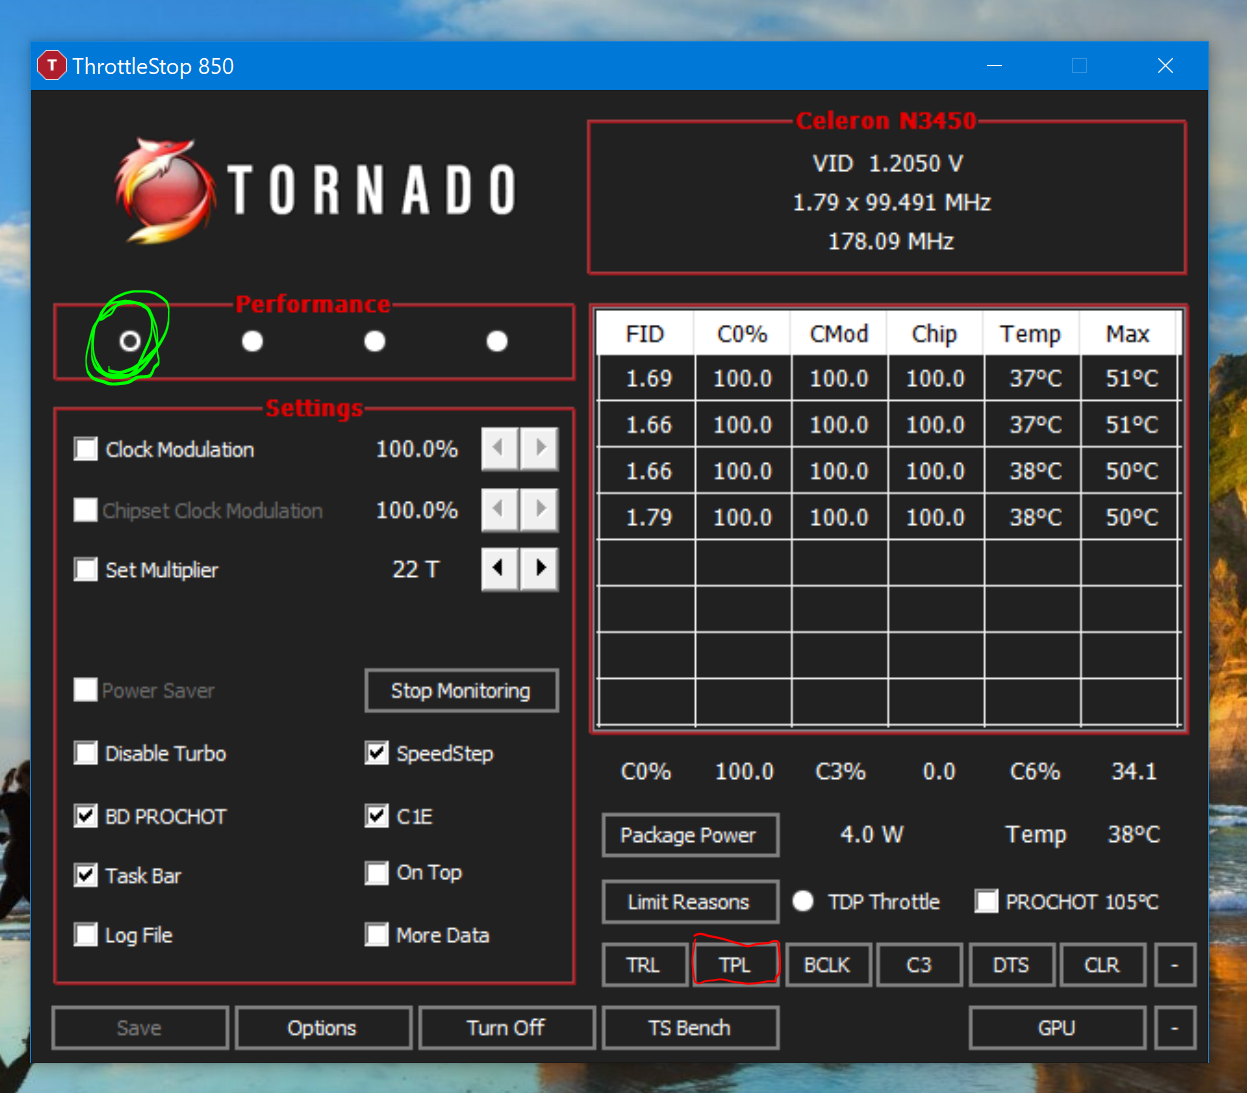Click the Chip column header

[x=935, y=334]
